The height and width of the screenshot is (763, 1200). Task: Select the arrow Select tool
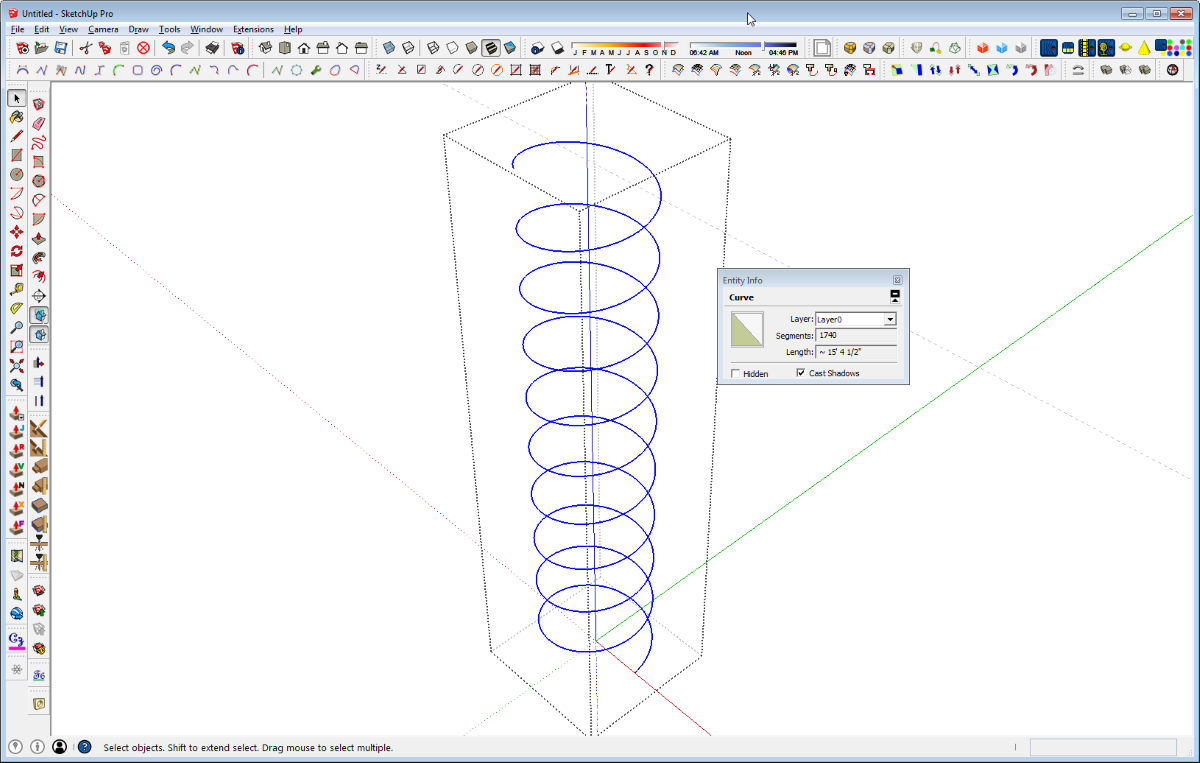tap(17, 98)
